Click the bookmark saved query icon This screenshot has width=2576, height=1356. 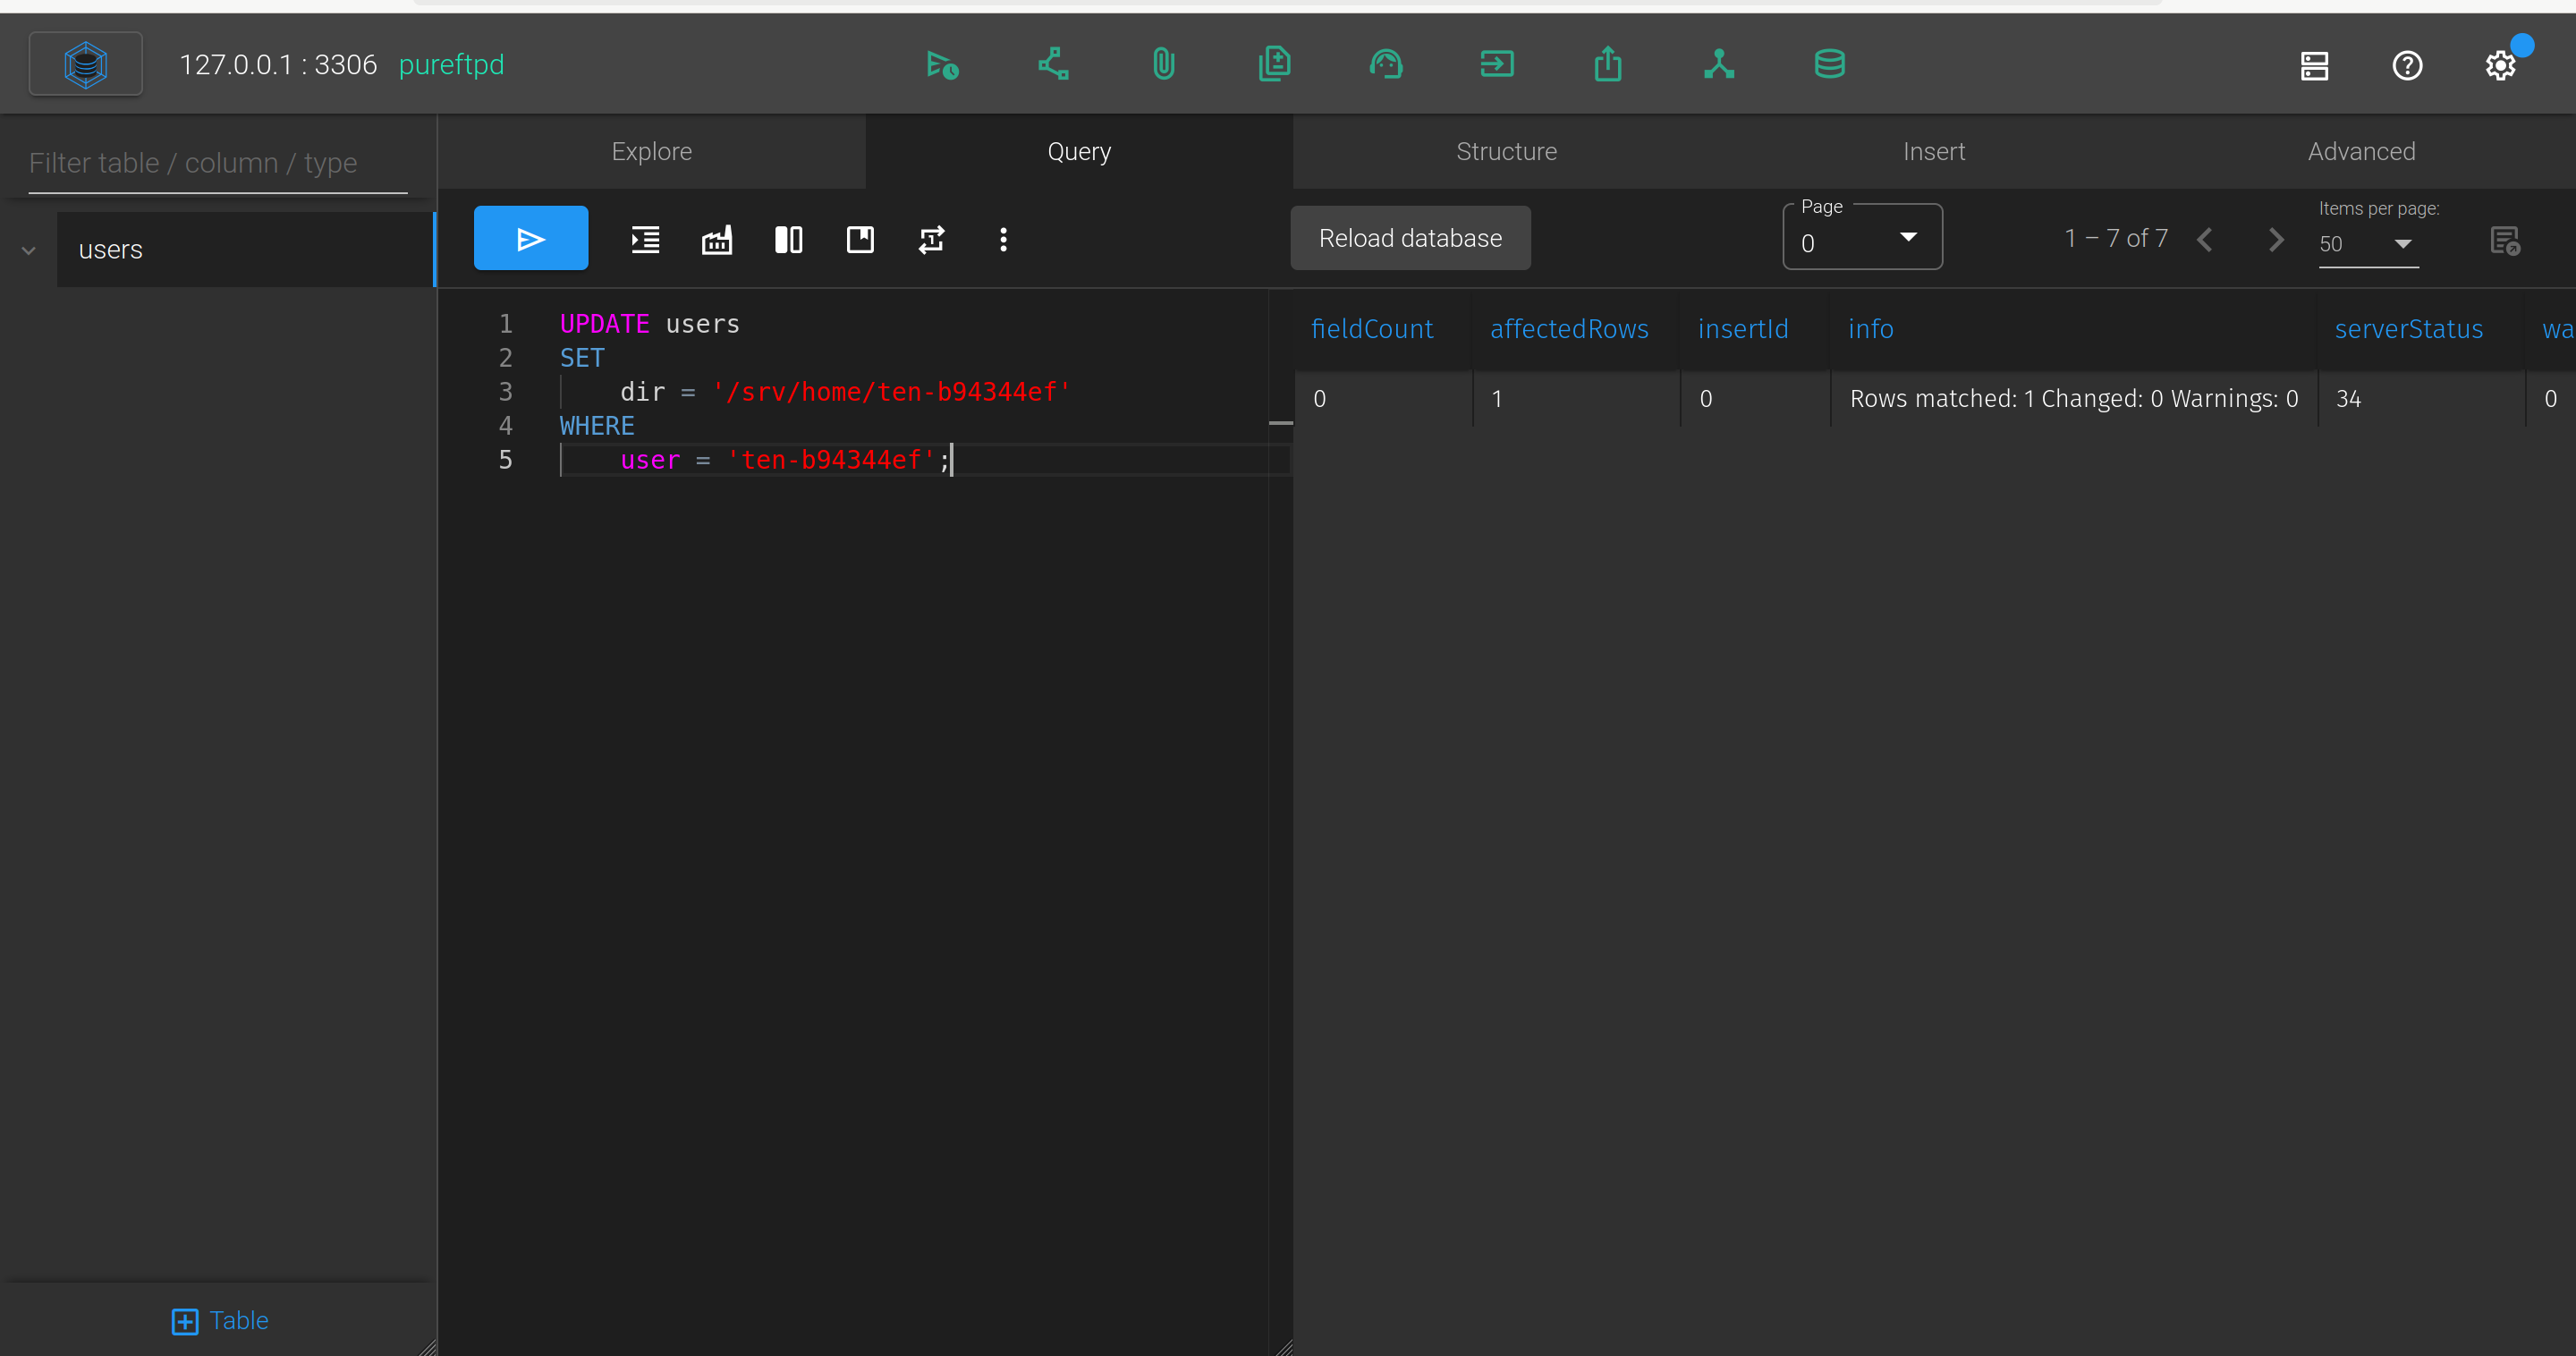(x=860, y=239)
